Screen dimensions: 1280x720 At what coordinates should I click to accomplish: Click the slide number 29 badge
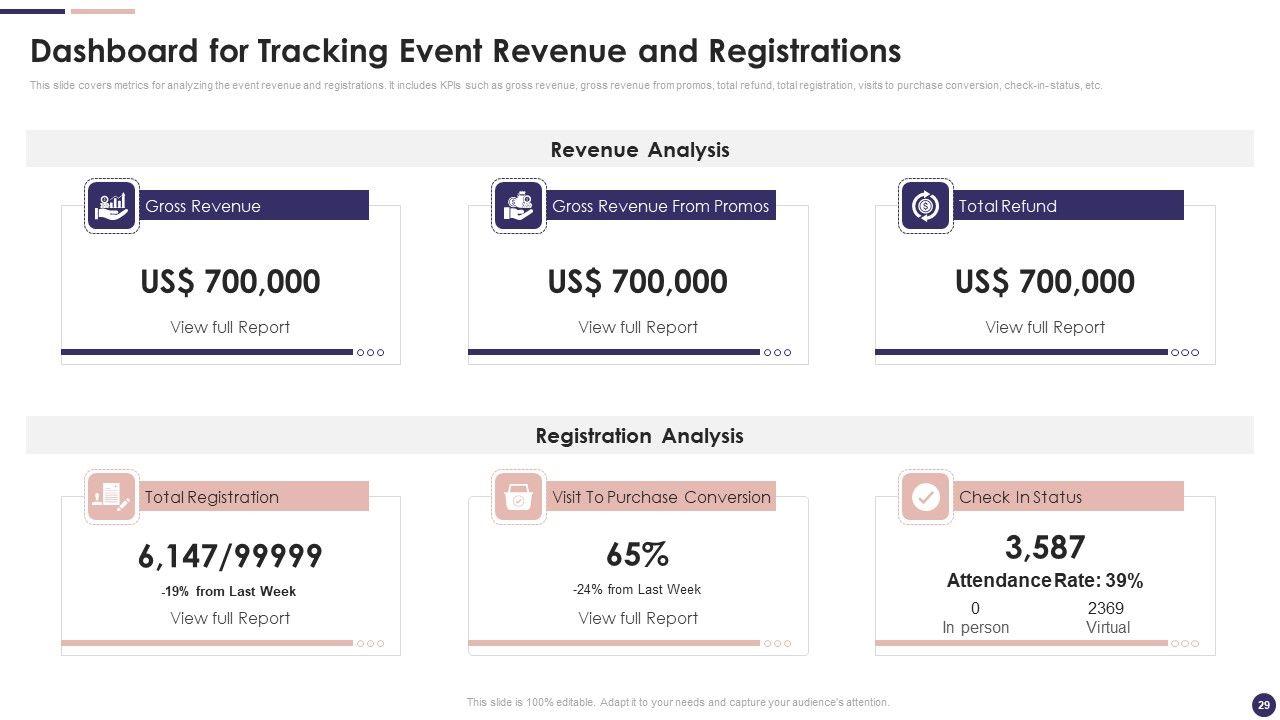(x=1263, y=705)
